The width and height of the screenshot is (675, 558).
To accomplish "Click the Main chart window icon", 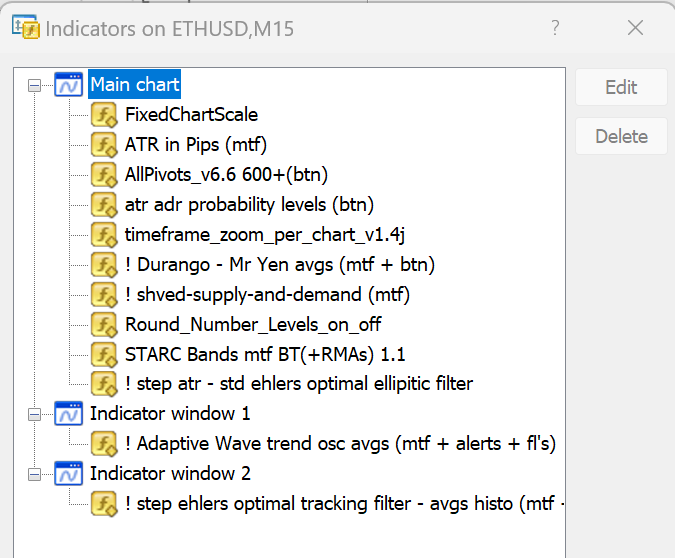I will pos(69,86).
